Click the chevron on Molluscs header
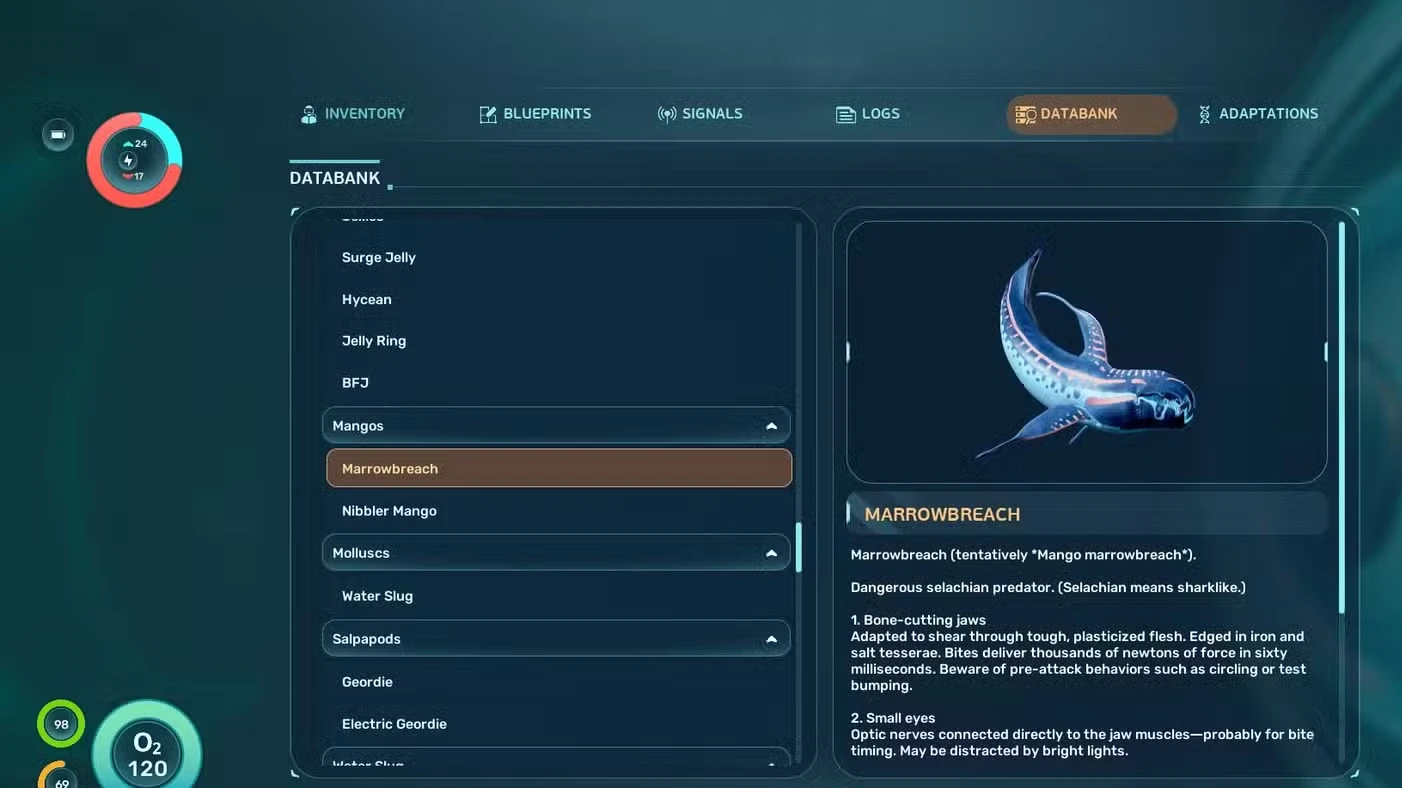 pos(771,553)
